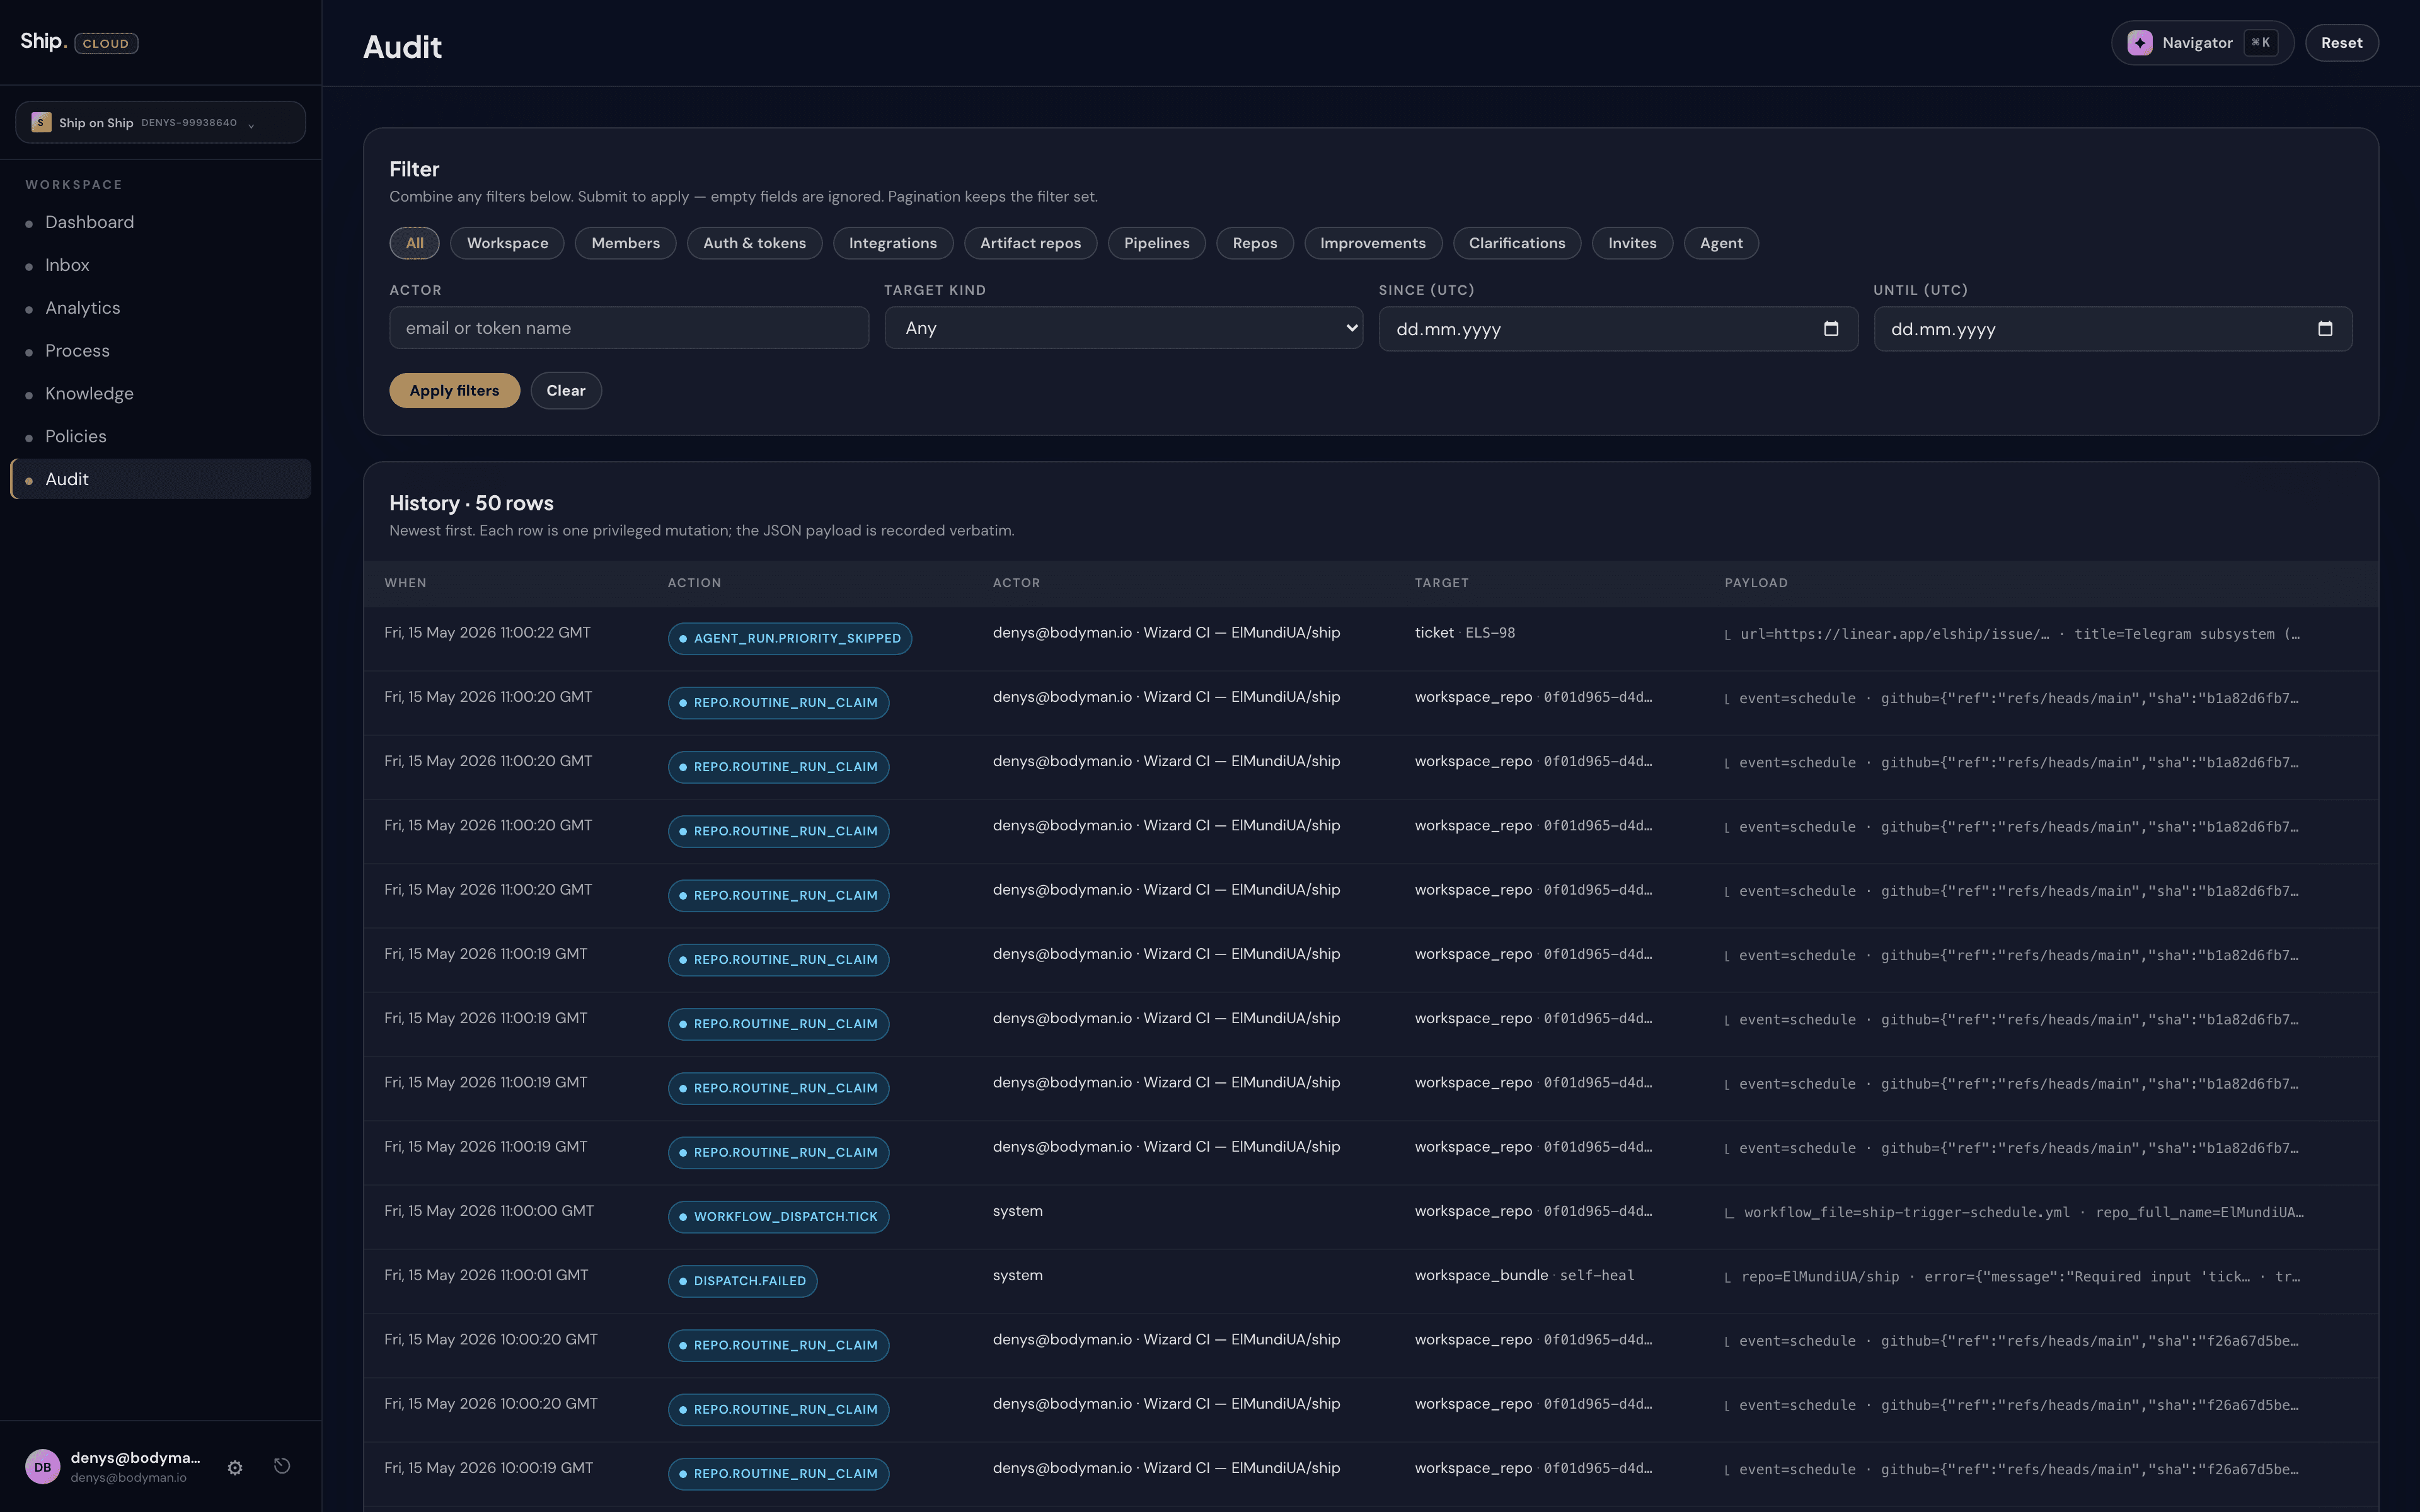2420x1512 pixels.
Task: Select the Artifact repos filter chip
Action: coord(1030,243)
